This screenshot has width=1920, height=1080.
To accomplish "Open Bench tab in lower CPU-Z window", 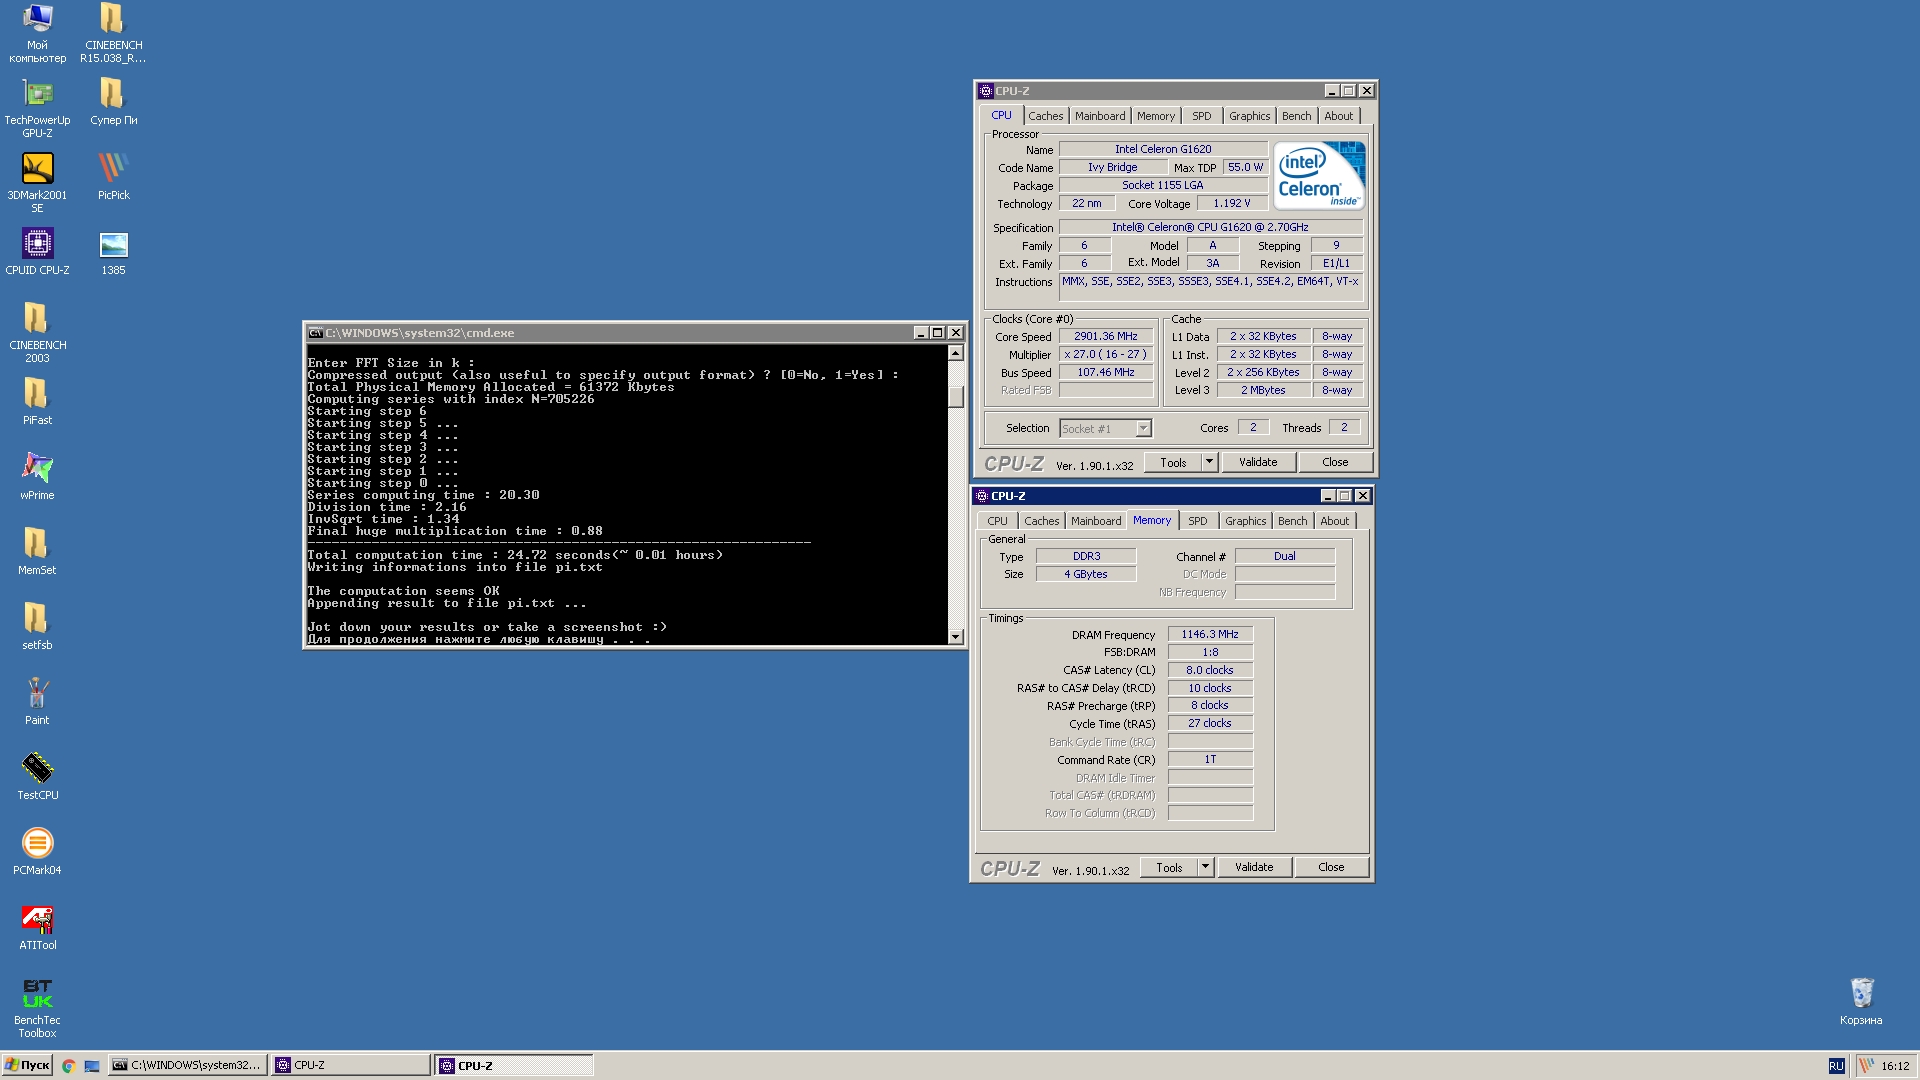I will point(1292,521).
